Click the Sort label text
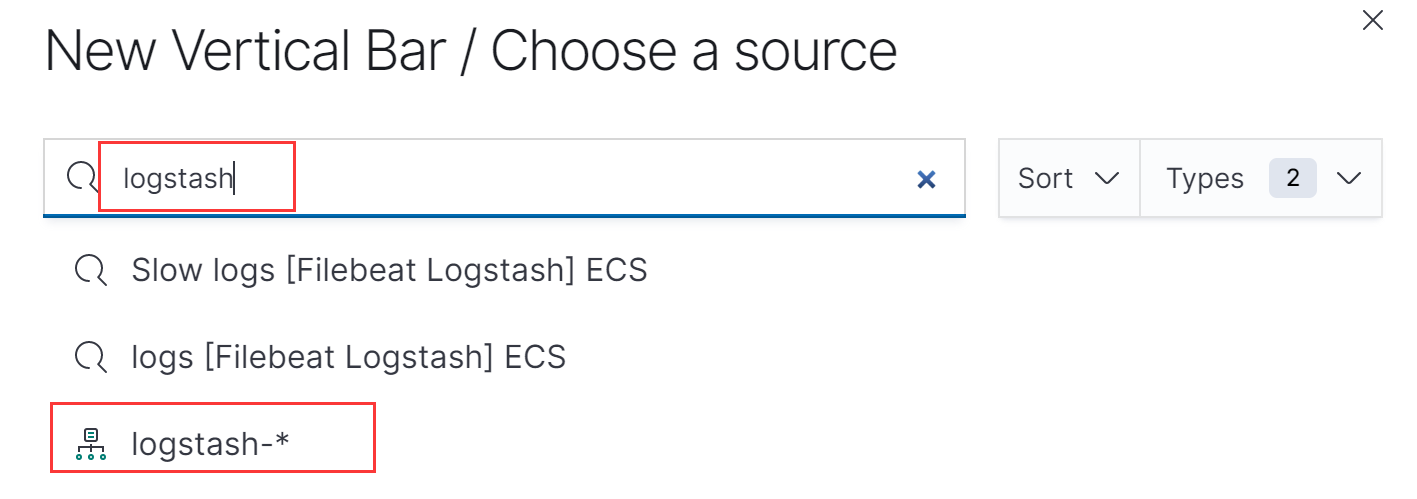1417x499 pixels. [x=1045, y=178]
